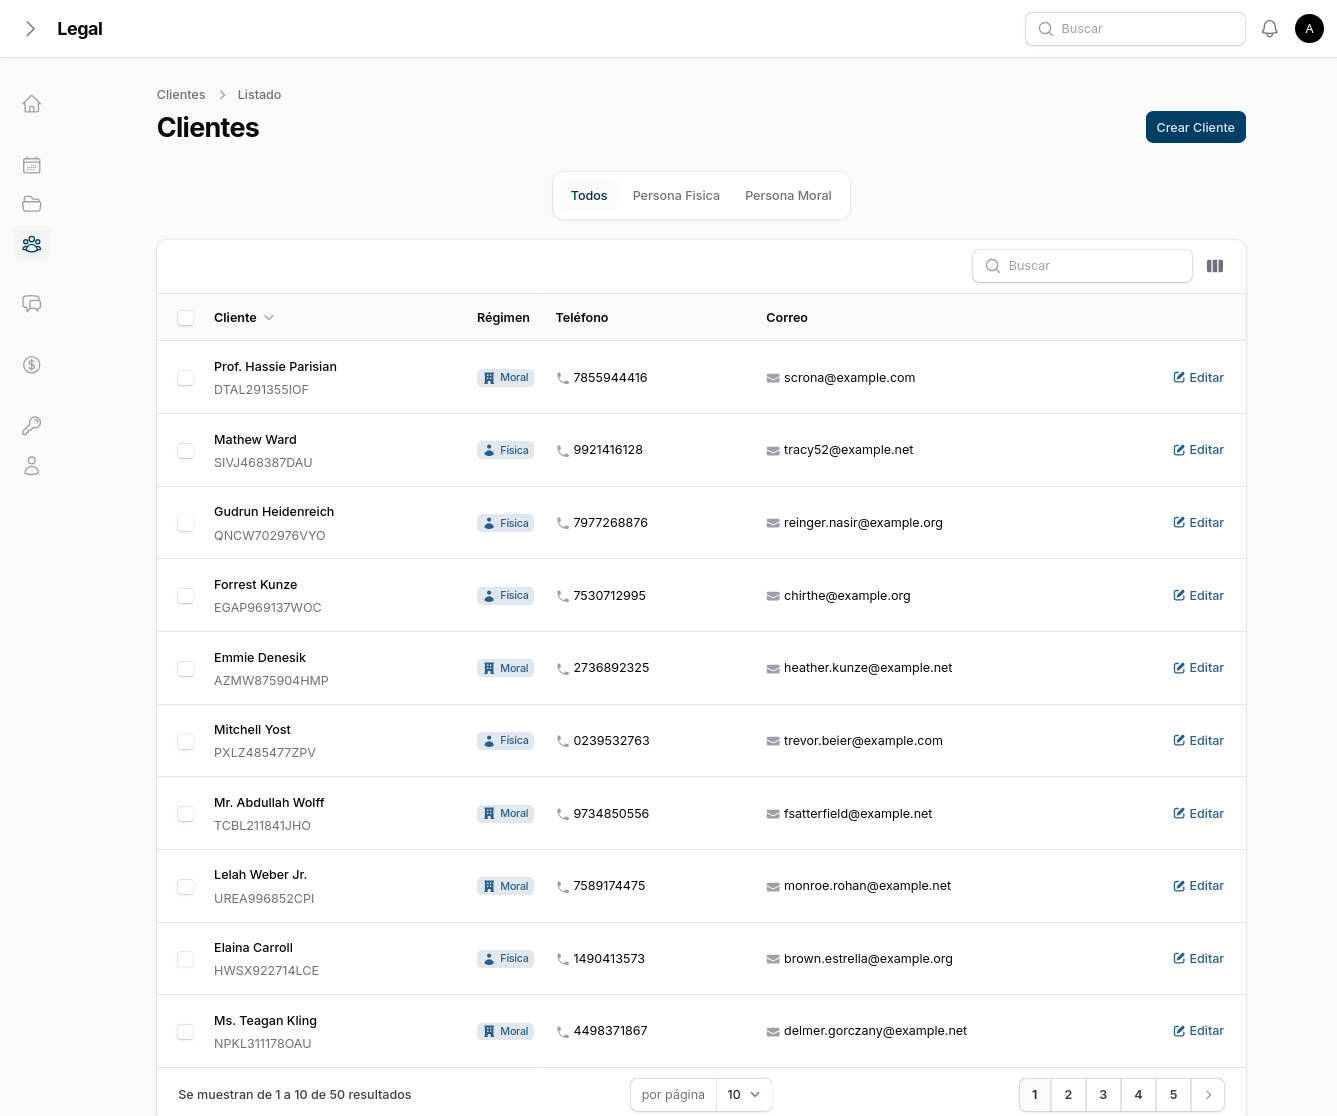
Task: Go to pagination page 3
Action: coord(1103,1095)
